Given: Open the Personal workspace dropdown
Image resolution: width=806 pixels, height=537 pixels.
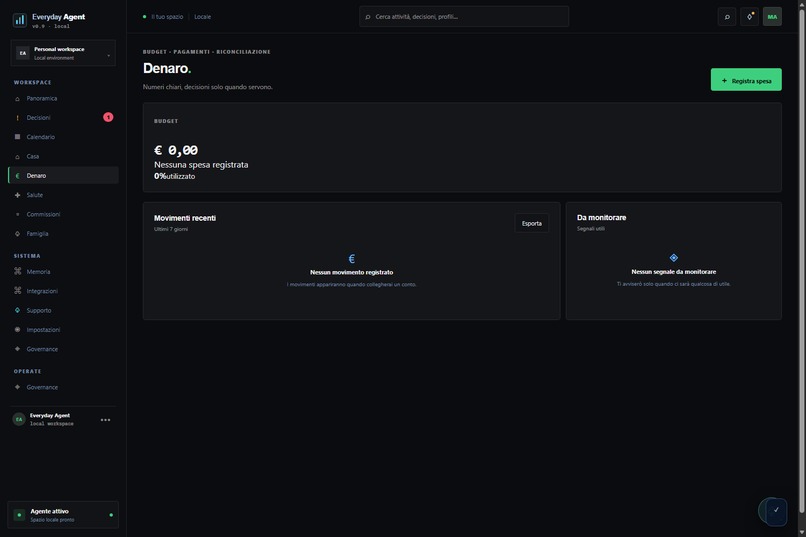Looking at the screenshot, I should (63, 53).
